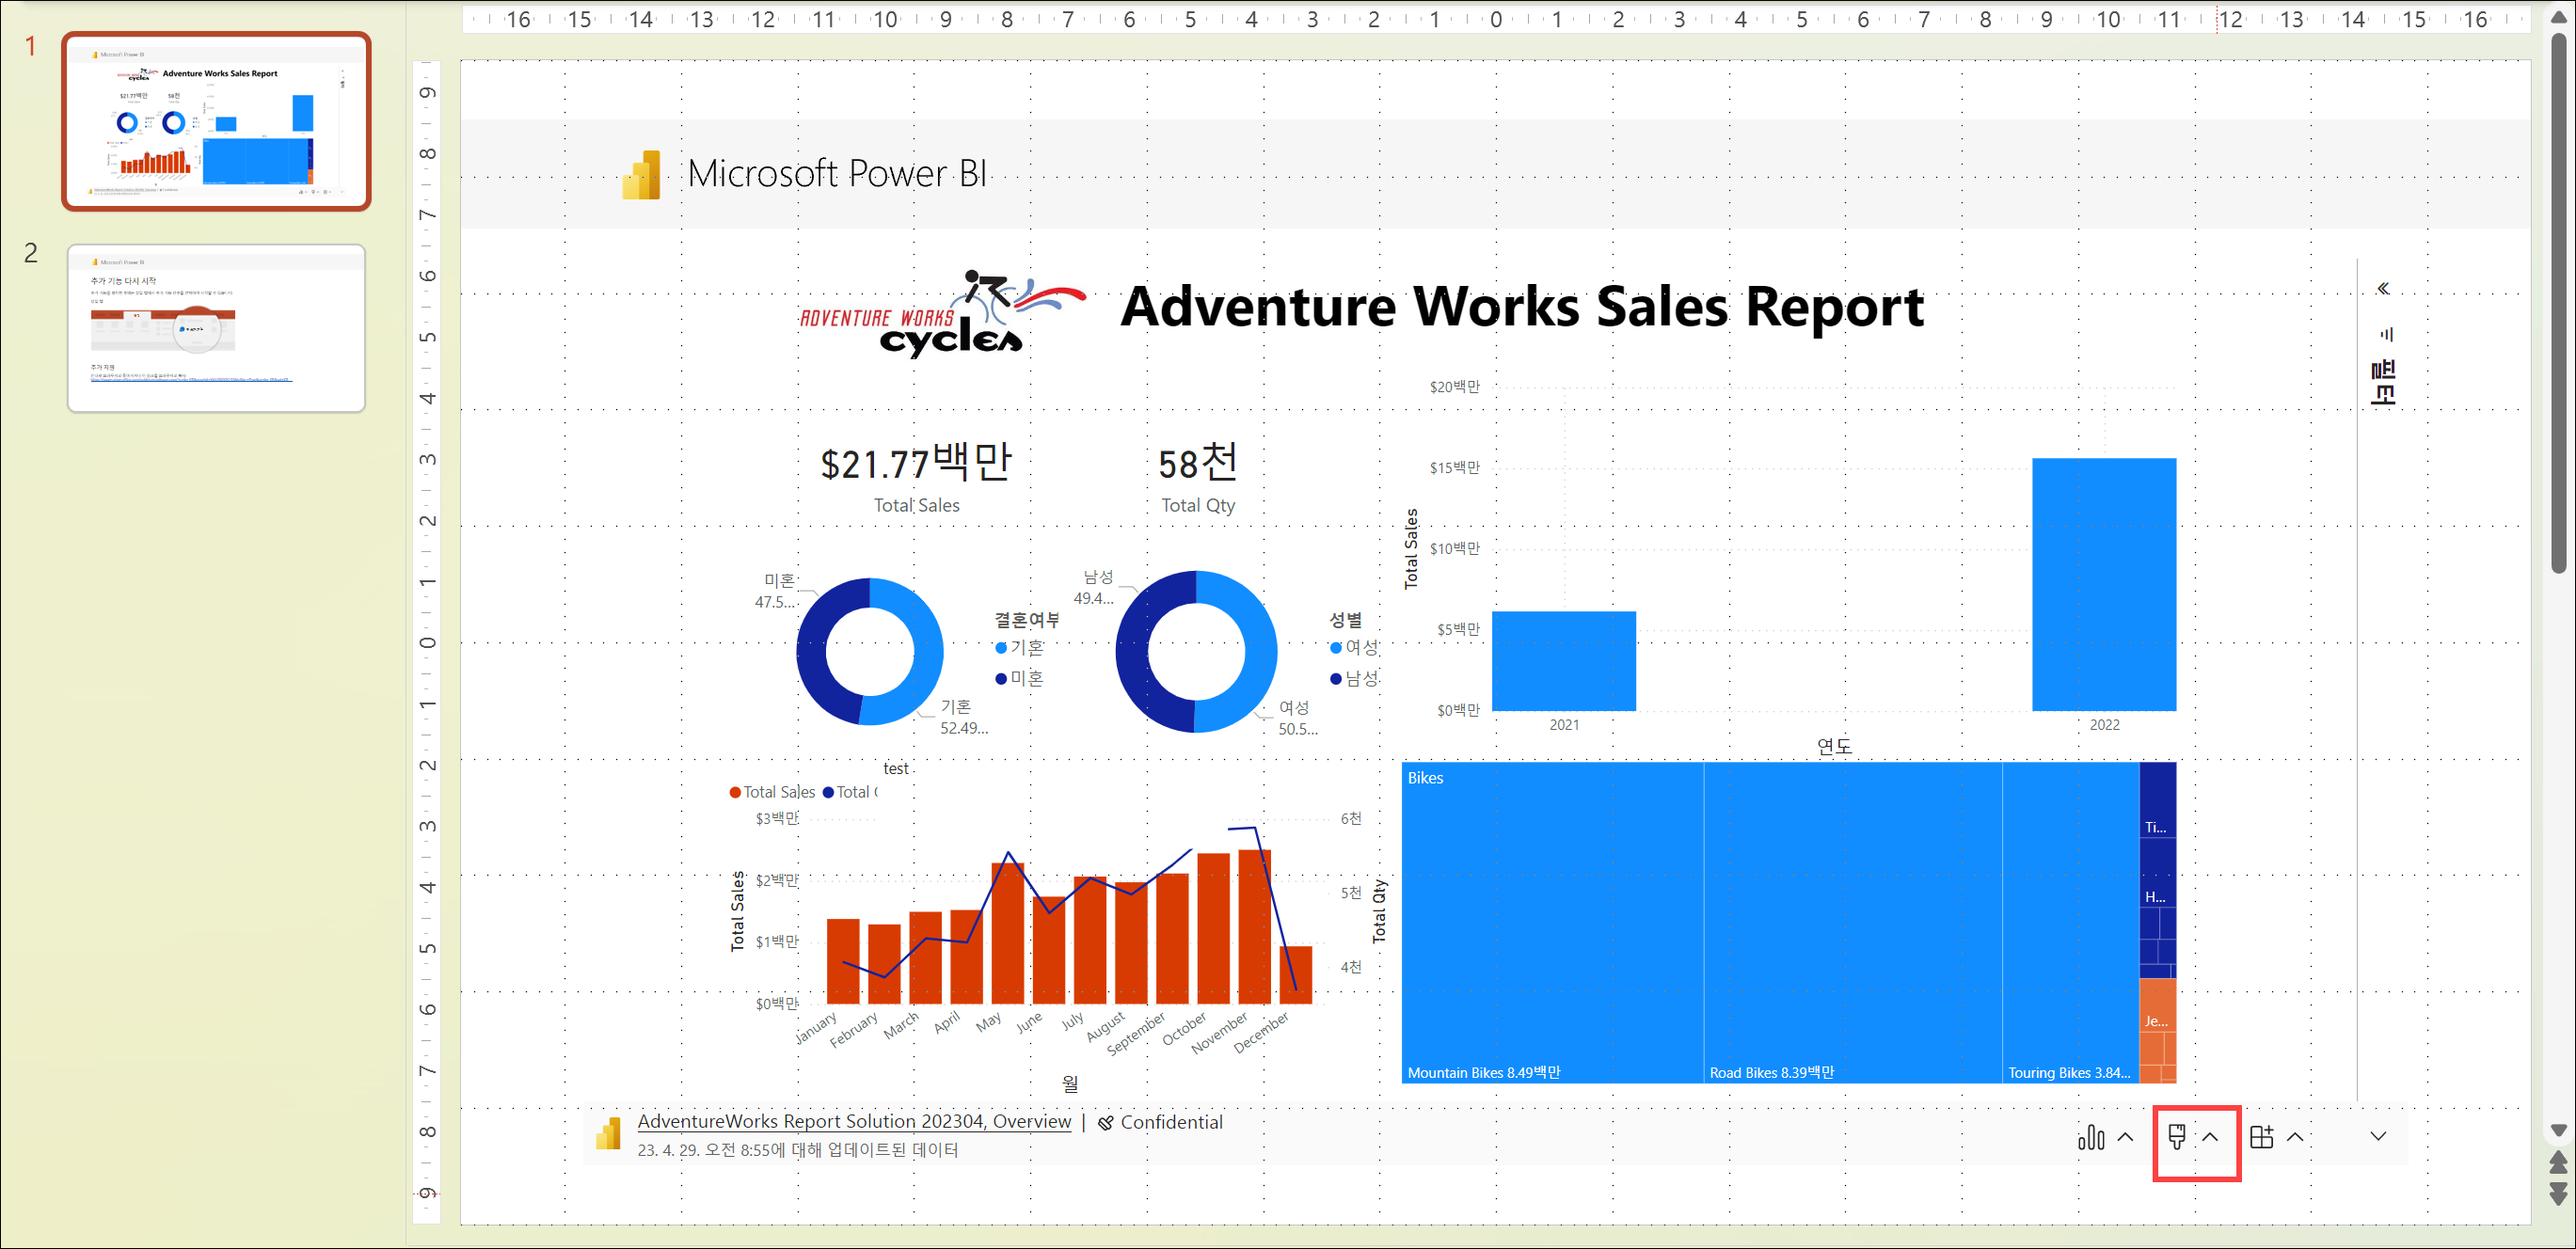Toggle the 여성 legend item
Screen dimensions: 2576x1249
click(1354, 648)
